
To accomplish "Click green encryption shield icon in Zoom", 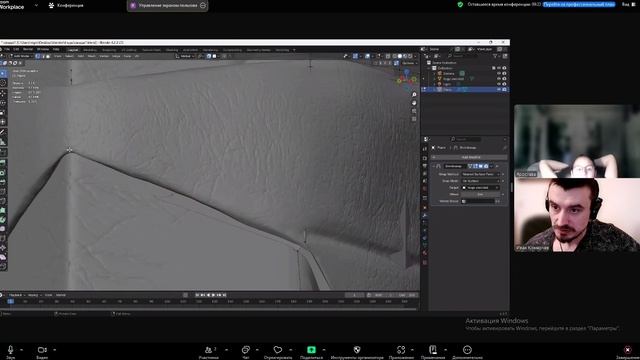I will tap(460, 4).
